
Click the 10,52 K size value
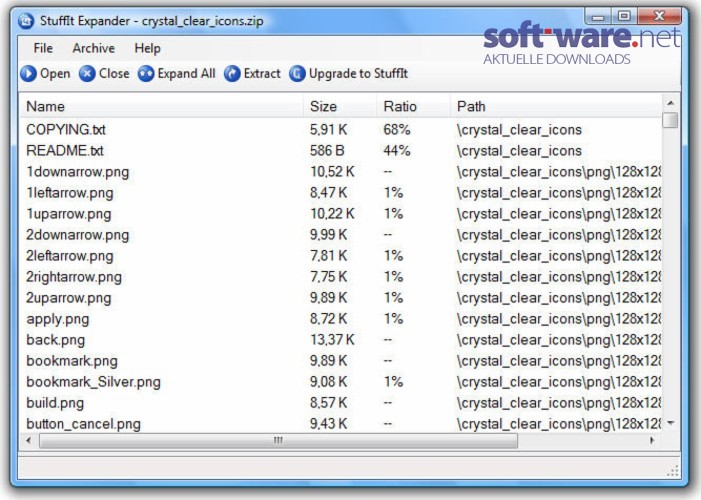(x=332, y=172)
